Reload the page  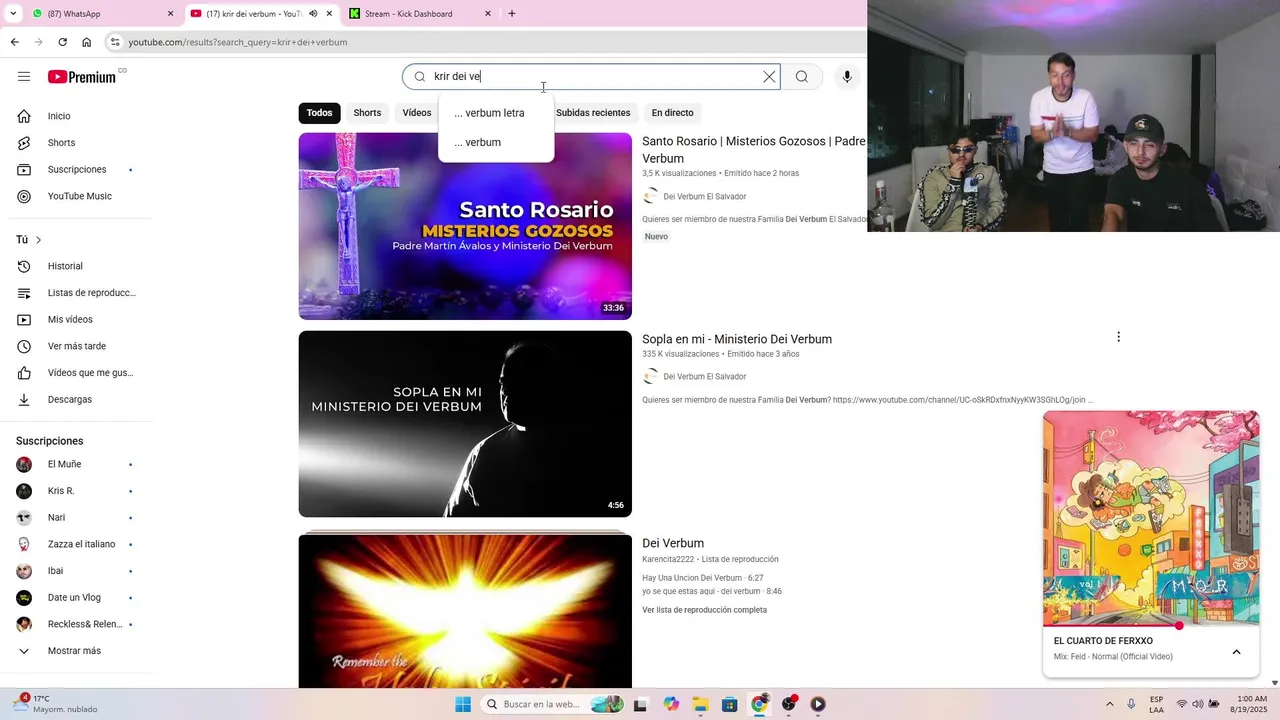click(x=62, y=42)
